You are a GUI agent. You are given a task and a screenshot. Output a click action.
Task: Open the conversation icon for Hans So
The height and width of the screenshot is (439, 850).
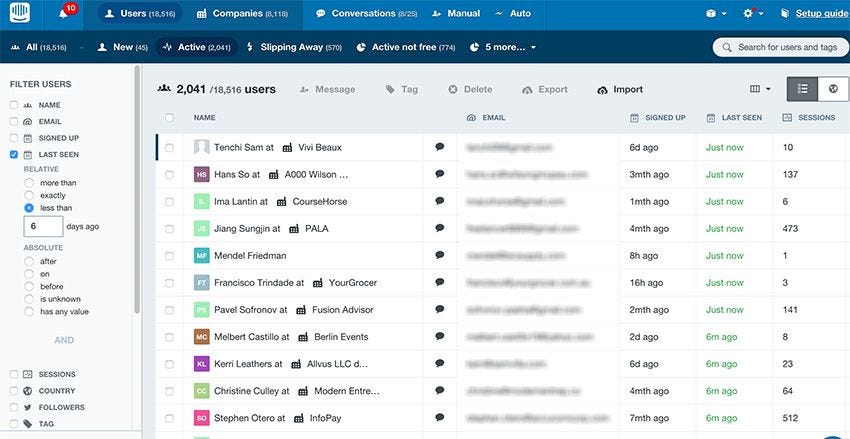(440, 174)
